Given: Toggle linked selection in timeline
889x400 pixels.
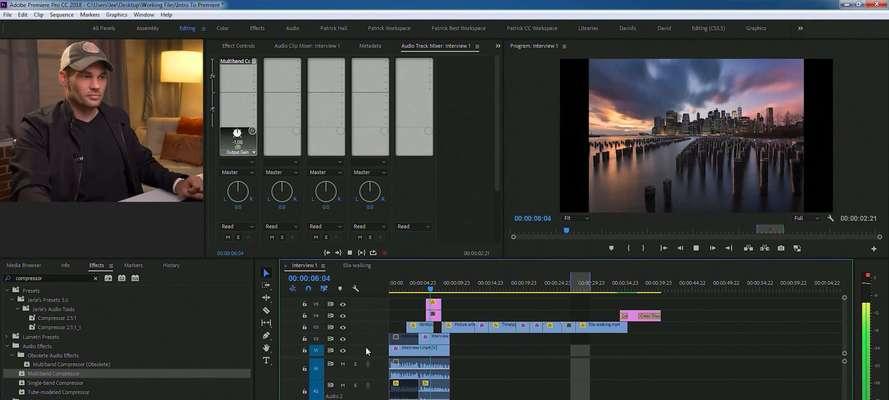Looking at the screenshot, I should tap(324, 288).
